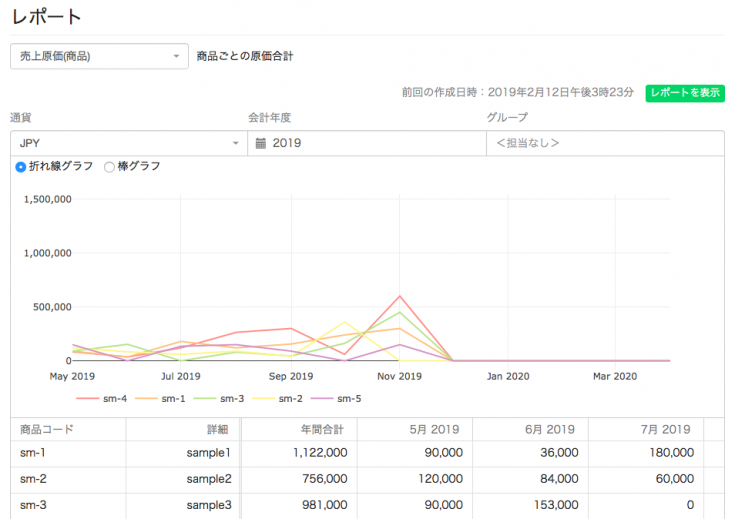The image size is (735, 519).
Task: Toggle the sm-4 series in chart legend
Action: coord(102,399)
